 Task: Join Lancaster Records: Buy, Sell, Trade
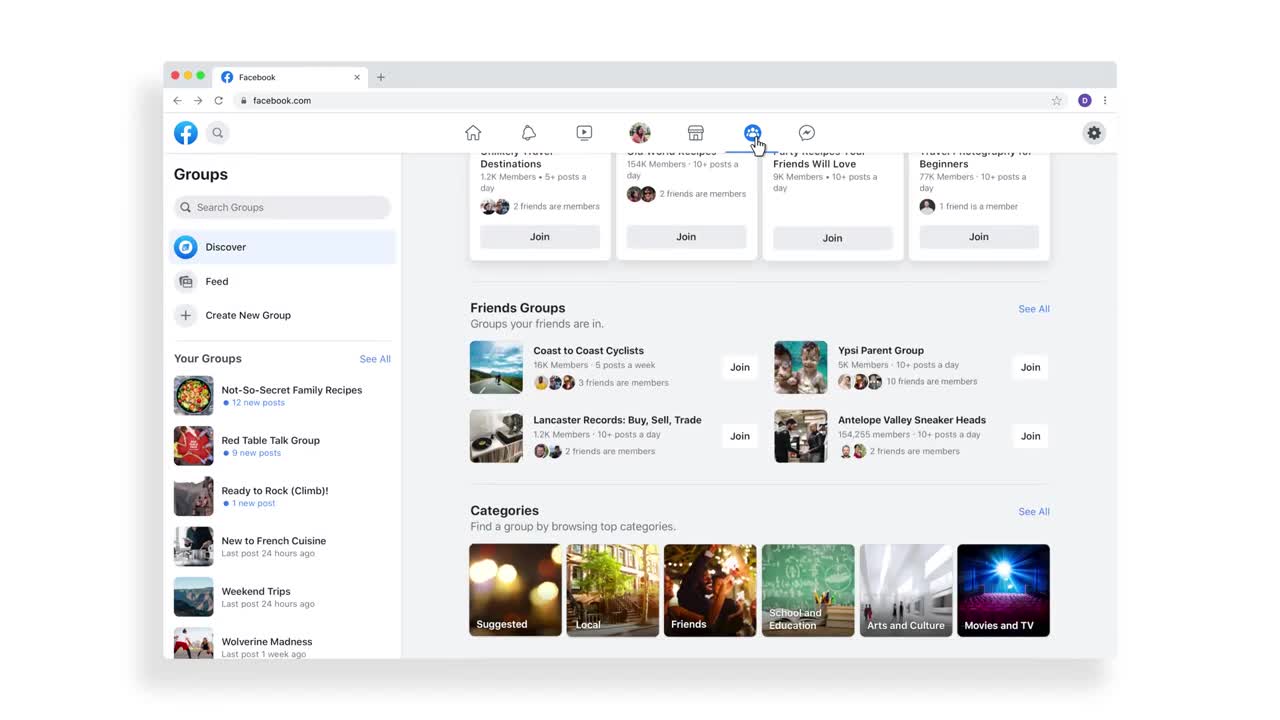click(740, 436)
